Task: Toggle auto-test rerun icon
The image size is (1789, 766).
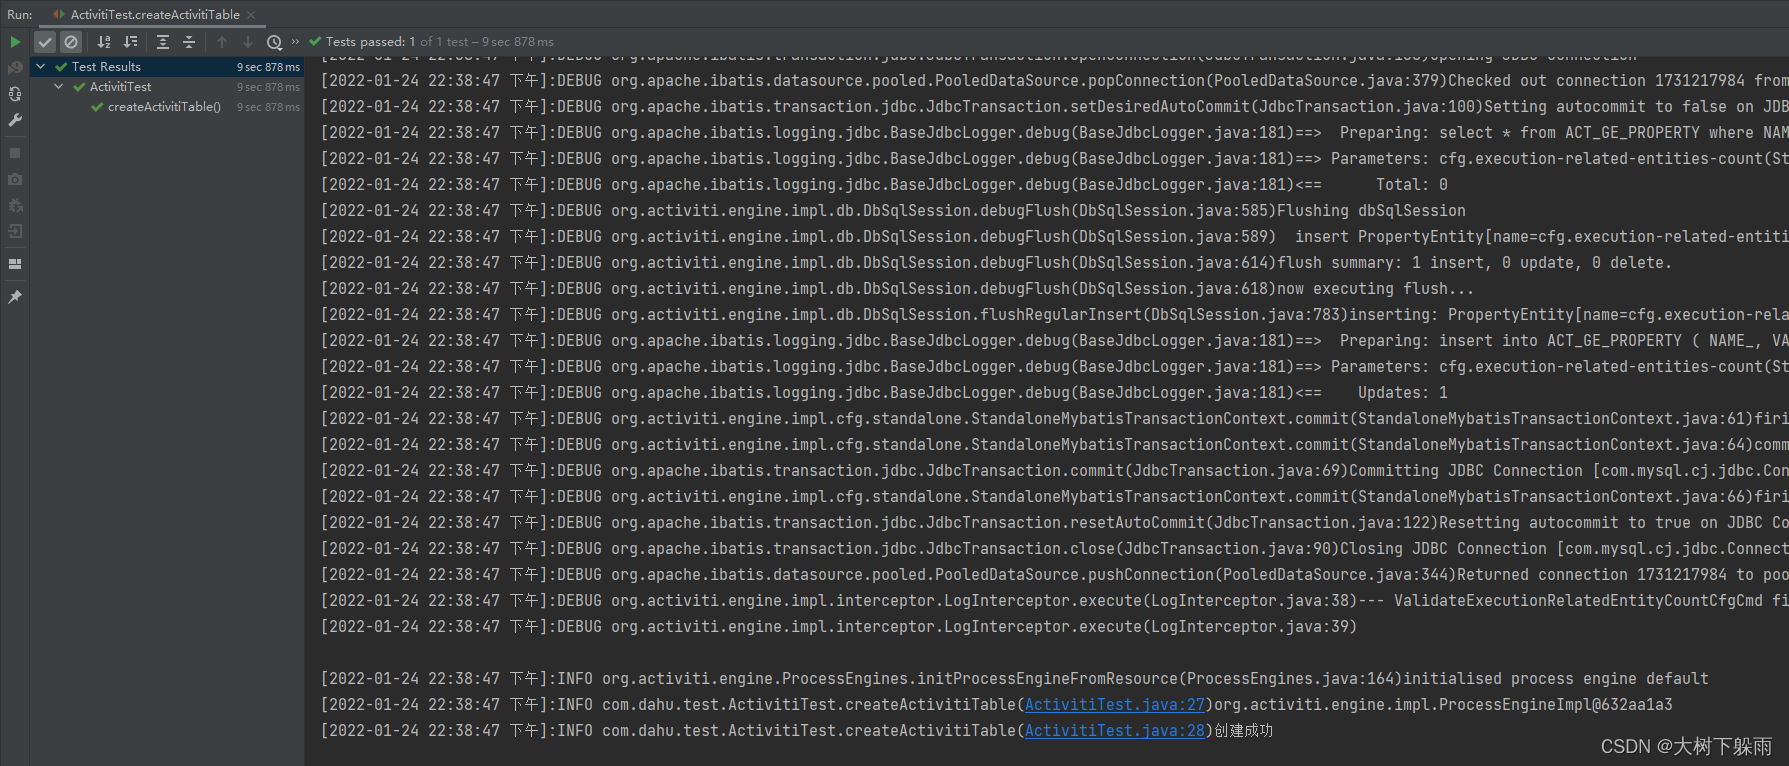Action: [15, 94]
